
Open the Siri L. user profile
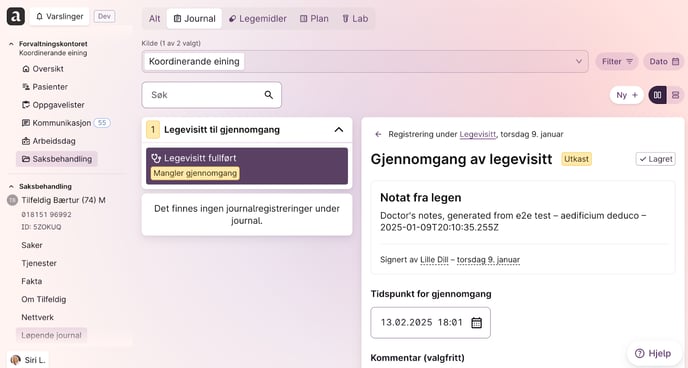pyautogui.click(x=29, y=360)
